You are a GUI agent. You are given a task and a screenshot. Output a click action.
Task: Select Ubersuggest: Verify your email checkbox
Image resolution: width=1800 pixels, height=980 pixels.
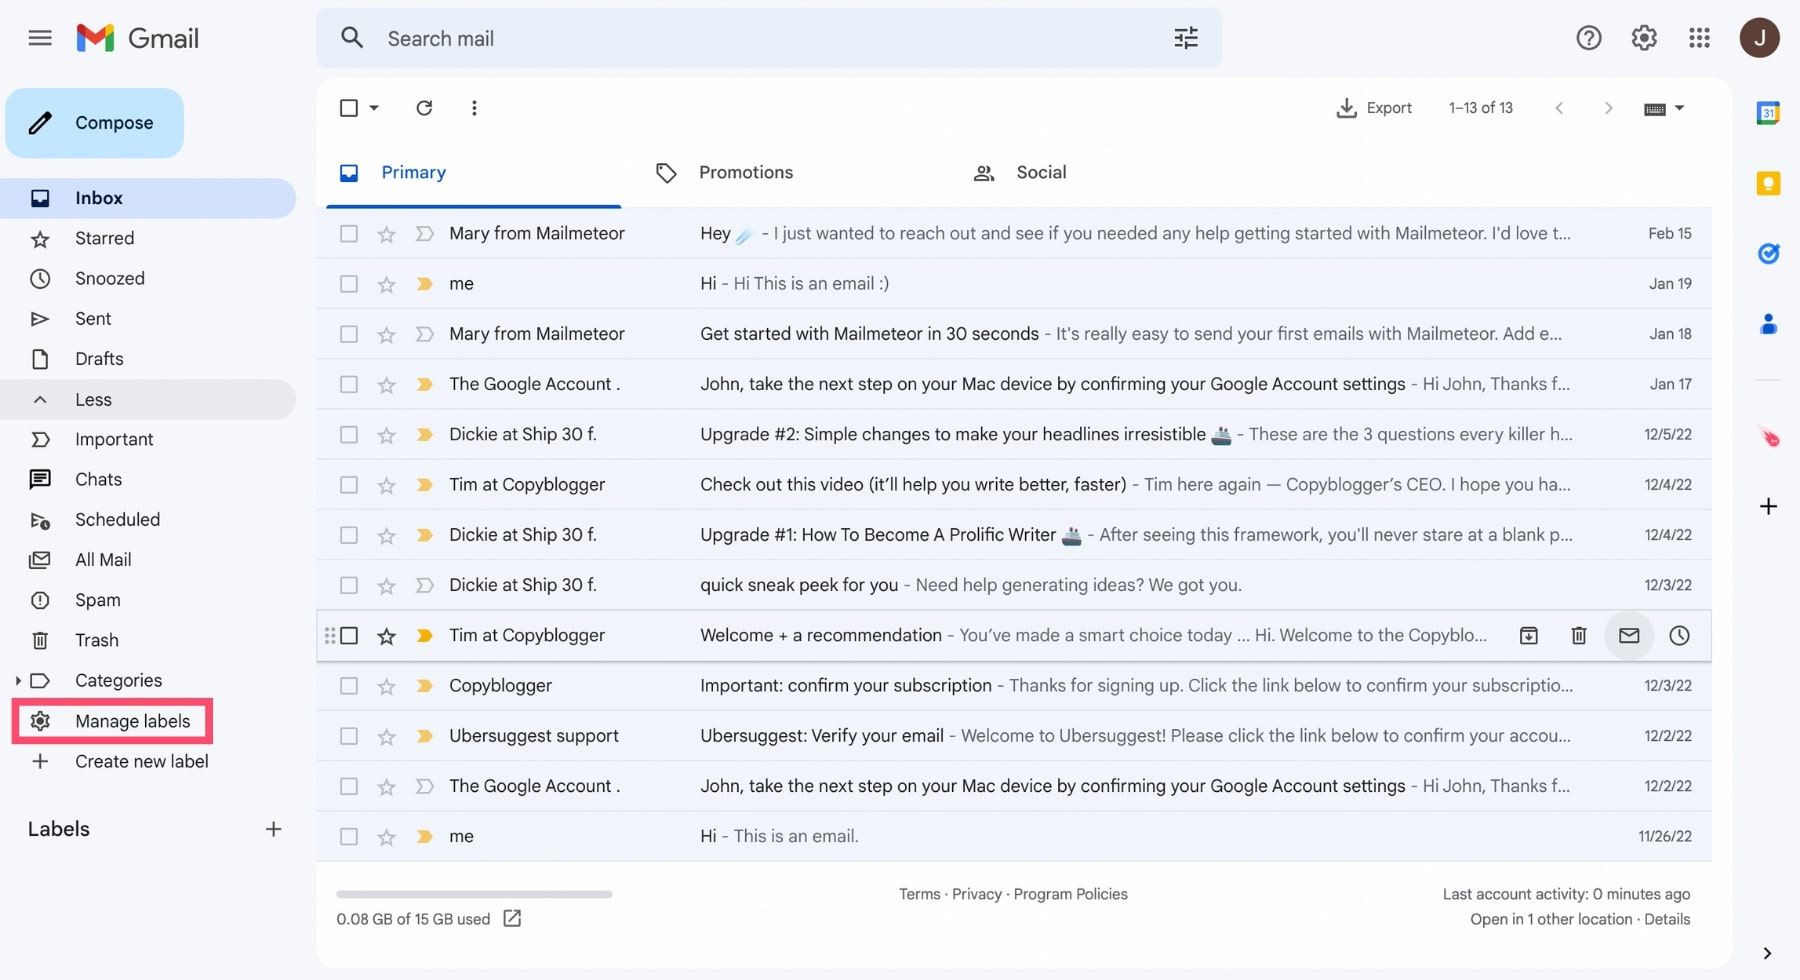click(x=349, y=736)
